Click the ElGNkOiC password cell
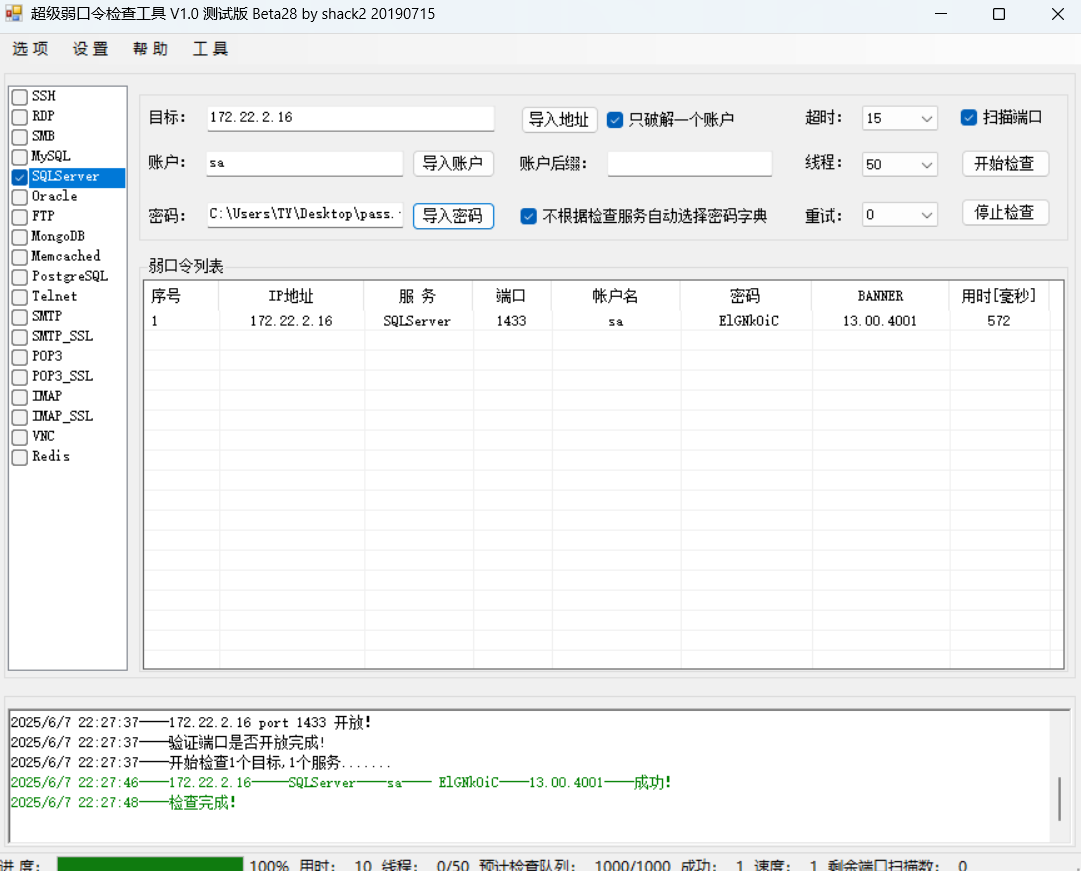1081x871 pixels. pos(749,321)
